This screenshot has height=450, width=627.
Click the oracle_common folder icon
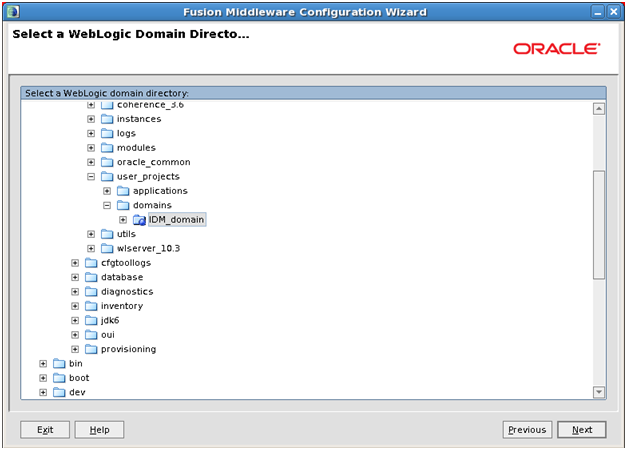(x=107, y=162)
